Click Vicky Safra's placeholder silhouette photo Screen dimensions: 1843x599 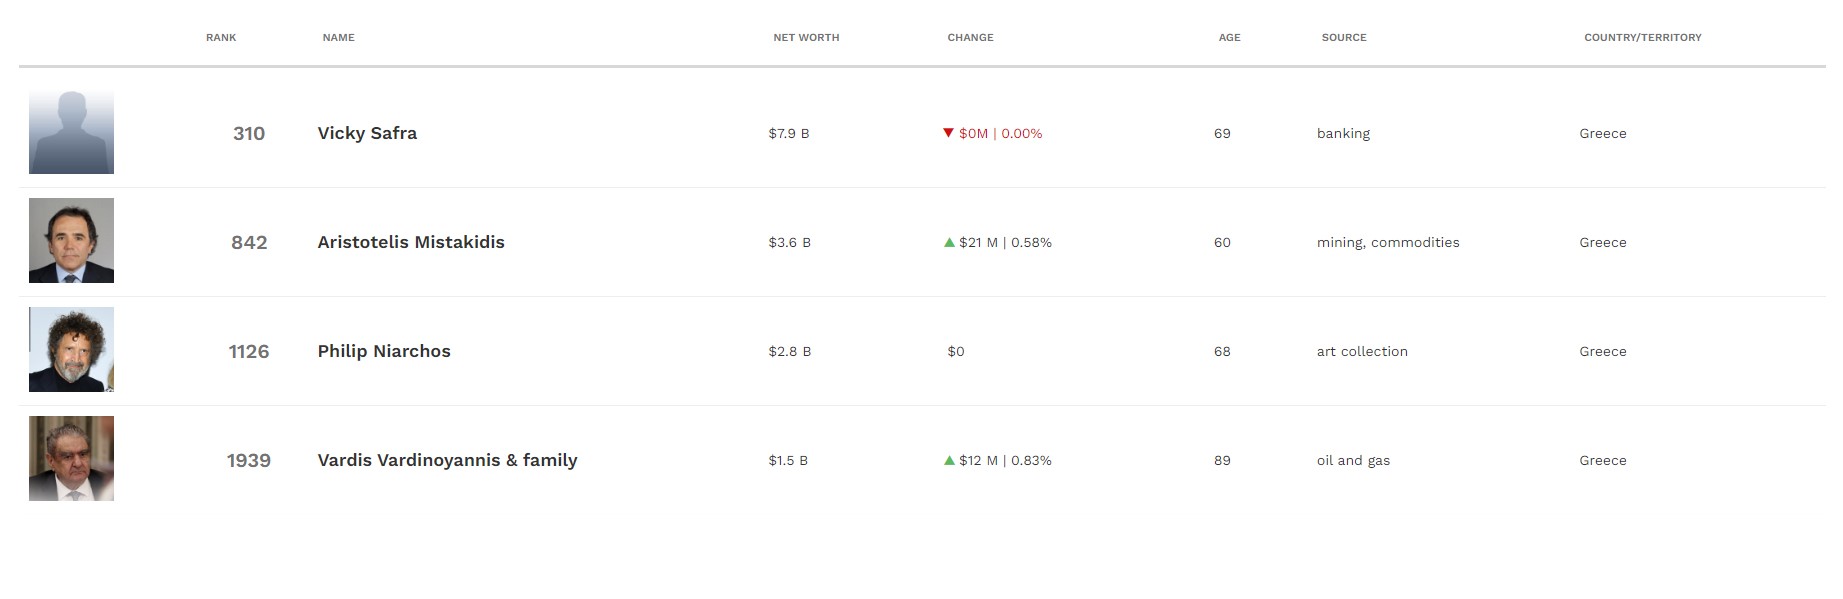tap(71, 132)
